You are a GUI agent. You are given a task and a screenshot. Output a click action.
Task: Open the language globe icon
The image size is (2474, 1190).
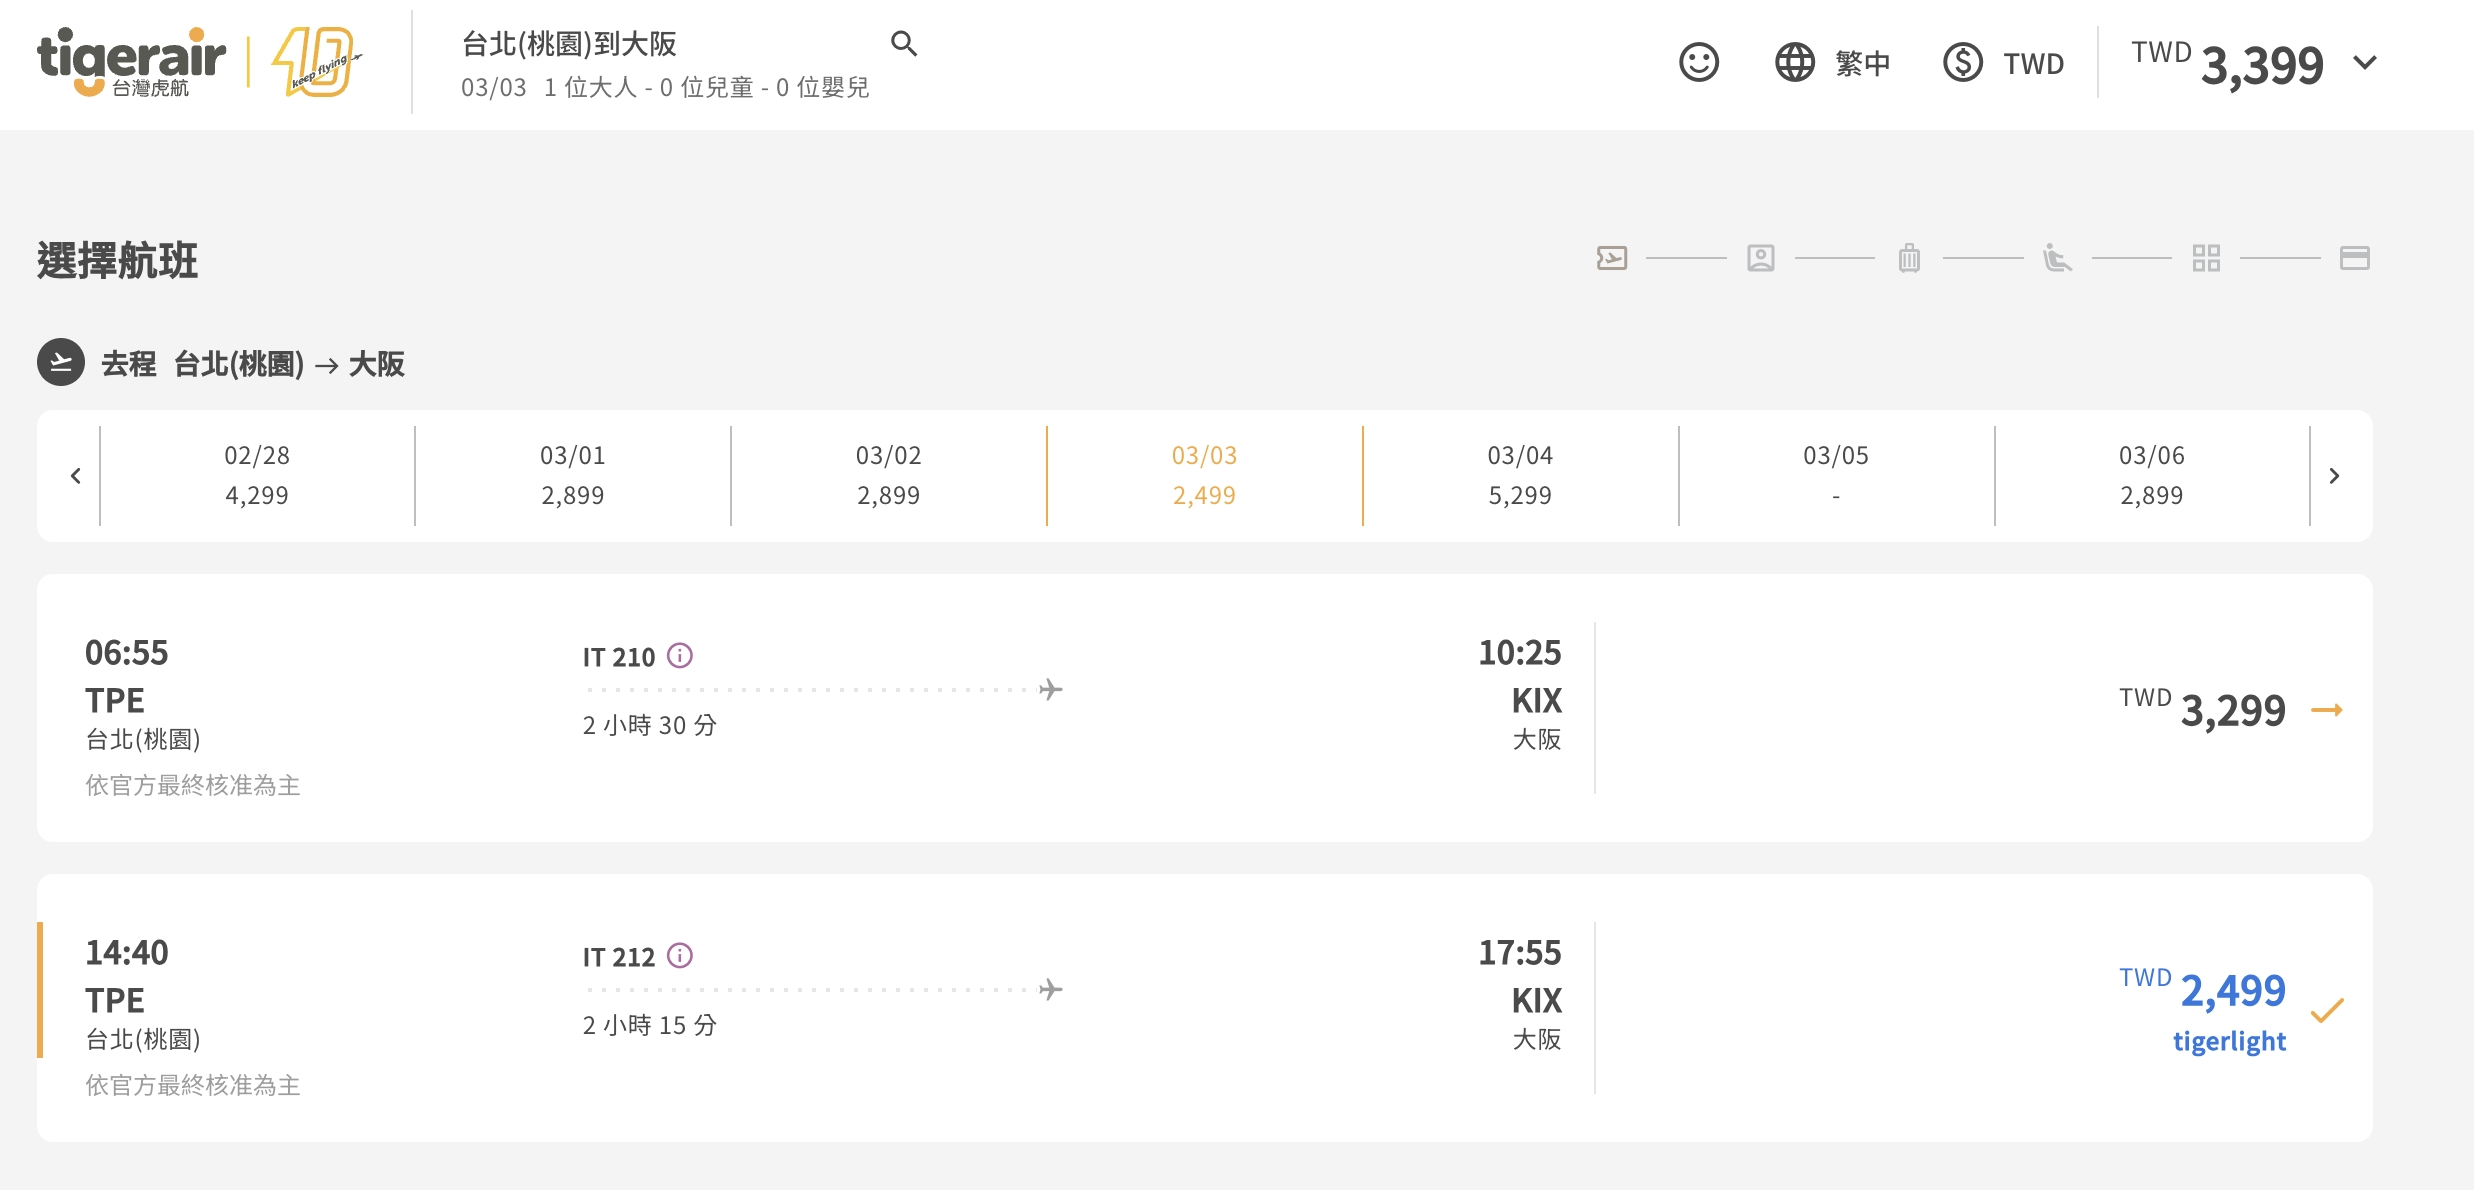coord(1794,63)
